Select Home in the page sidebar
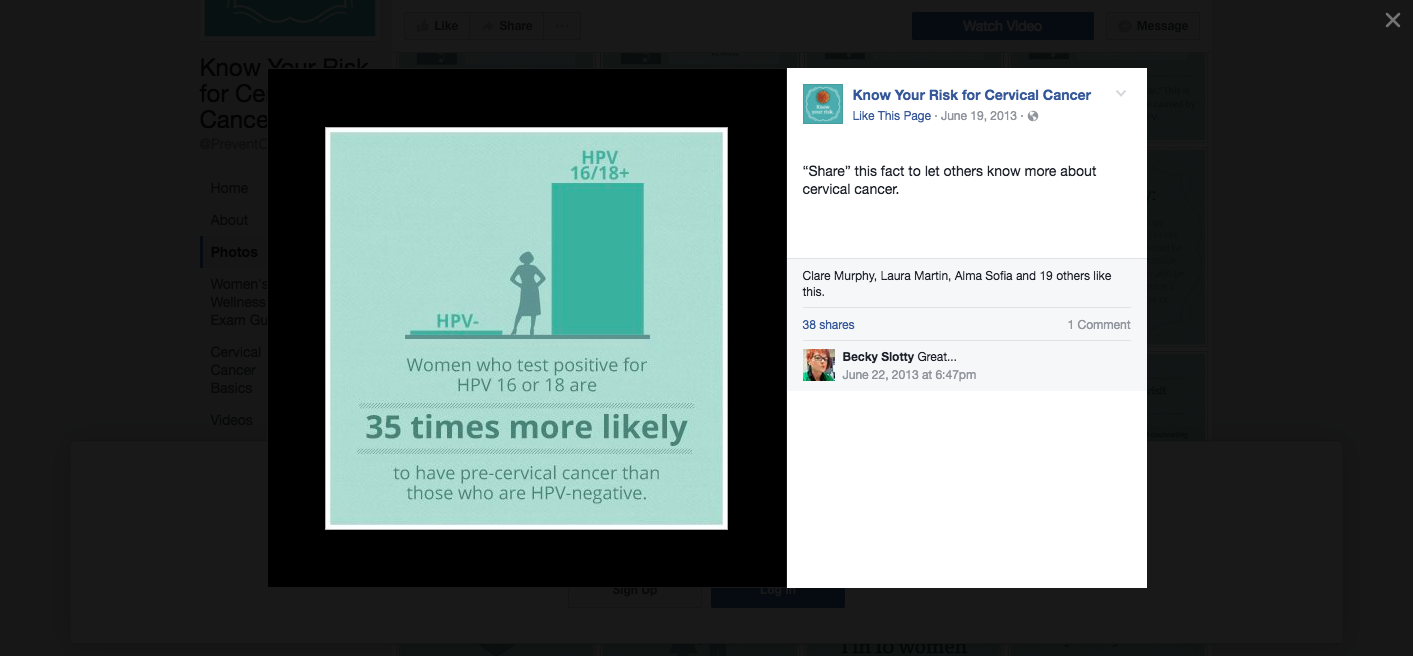This screenshot has width=1413, height=656. [x=229, y=188]
